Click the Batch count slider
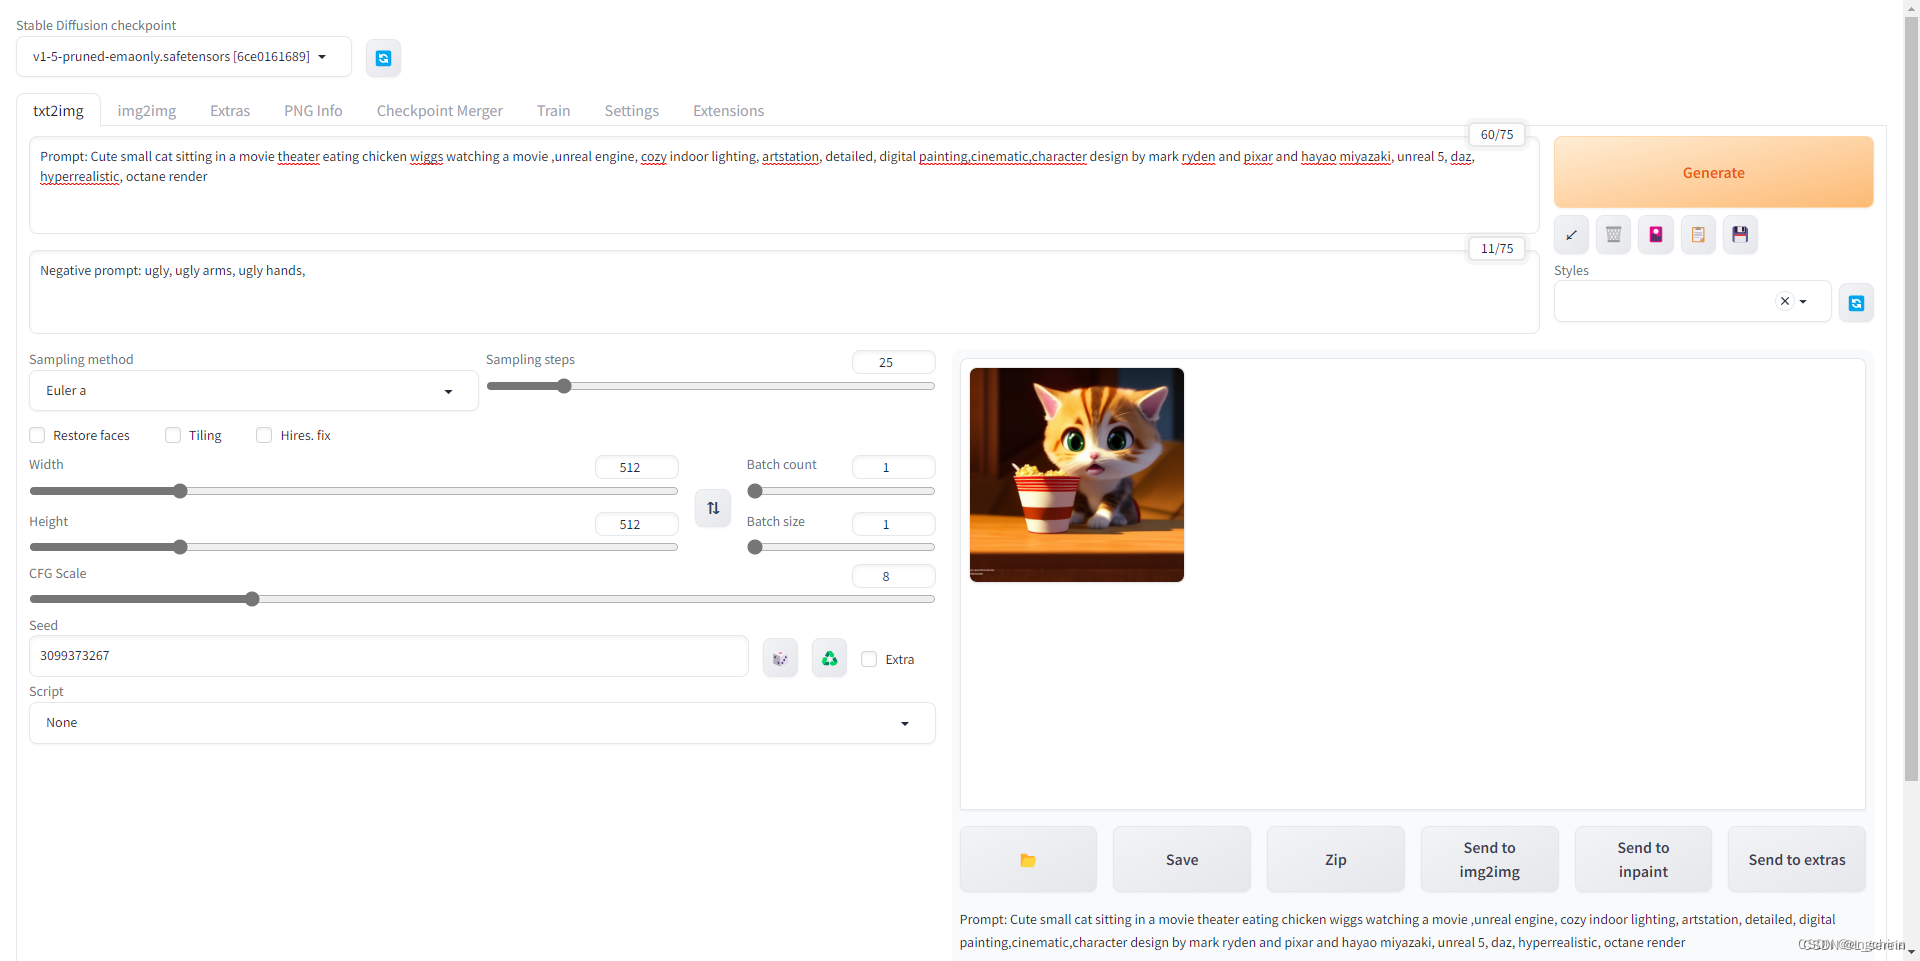Screen dimensions: 1920x961 pyautogui.click(x=841, y=491)
